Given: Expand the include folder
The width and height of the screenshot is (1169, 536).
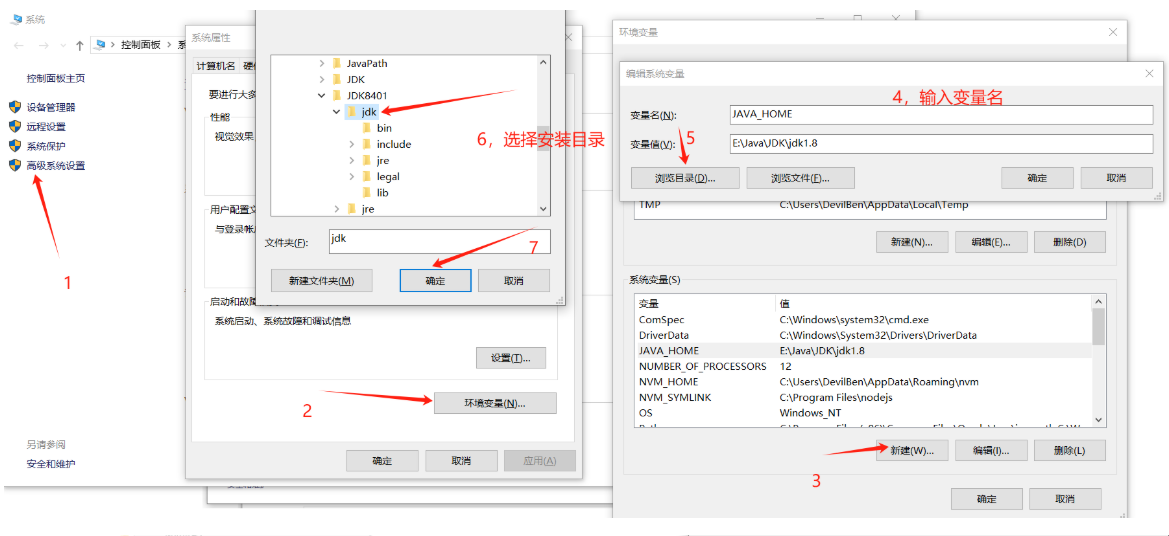Looking at the screenshot, I should pos(352,144).
